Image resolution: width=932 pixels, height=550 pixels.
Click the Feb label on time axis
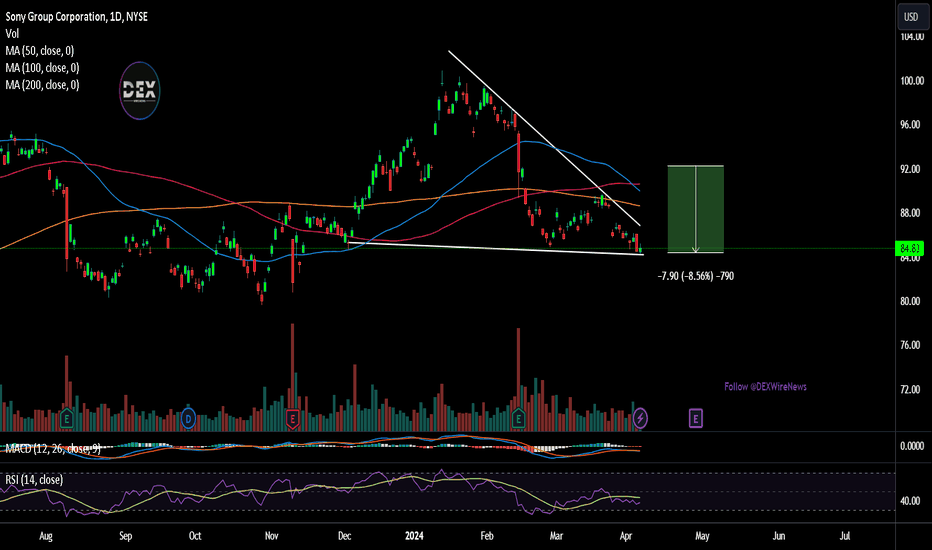pyautogui.click(x=487, y=536)
